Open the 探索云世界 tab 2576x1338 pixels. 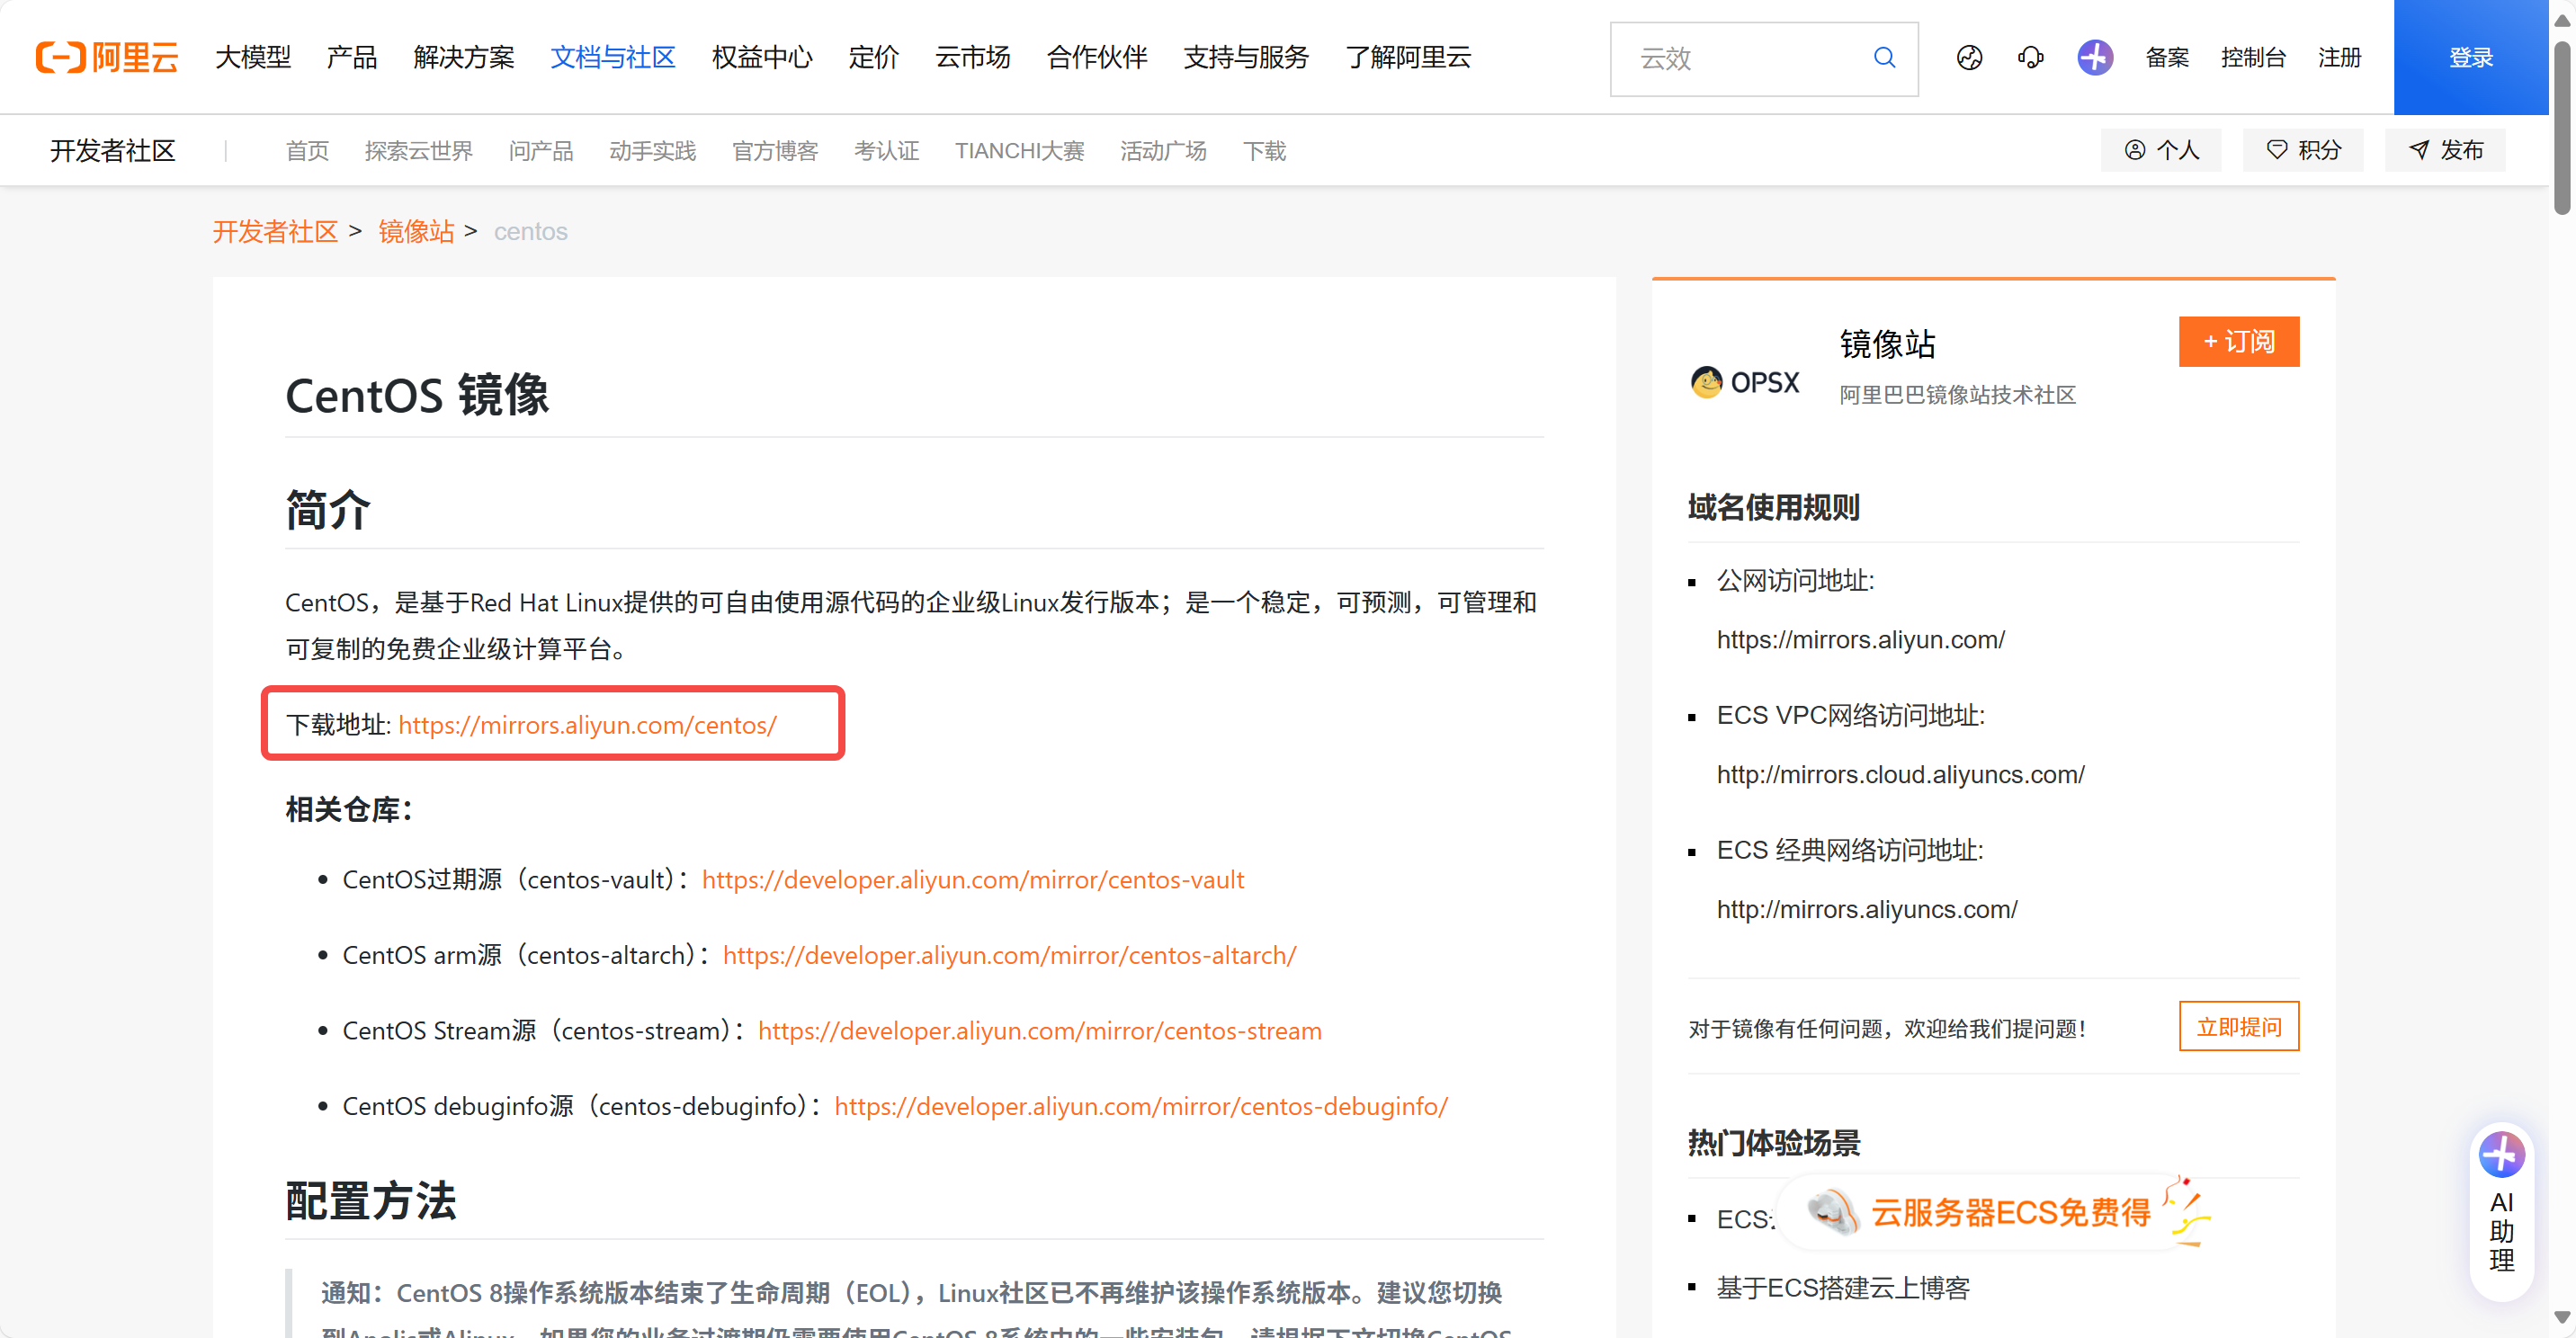[x=419, y=151]
